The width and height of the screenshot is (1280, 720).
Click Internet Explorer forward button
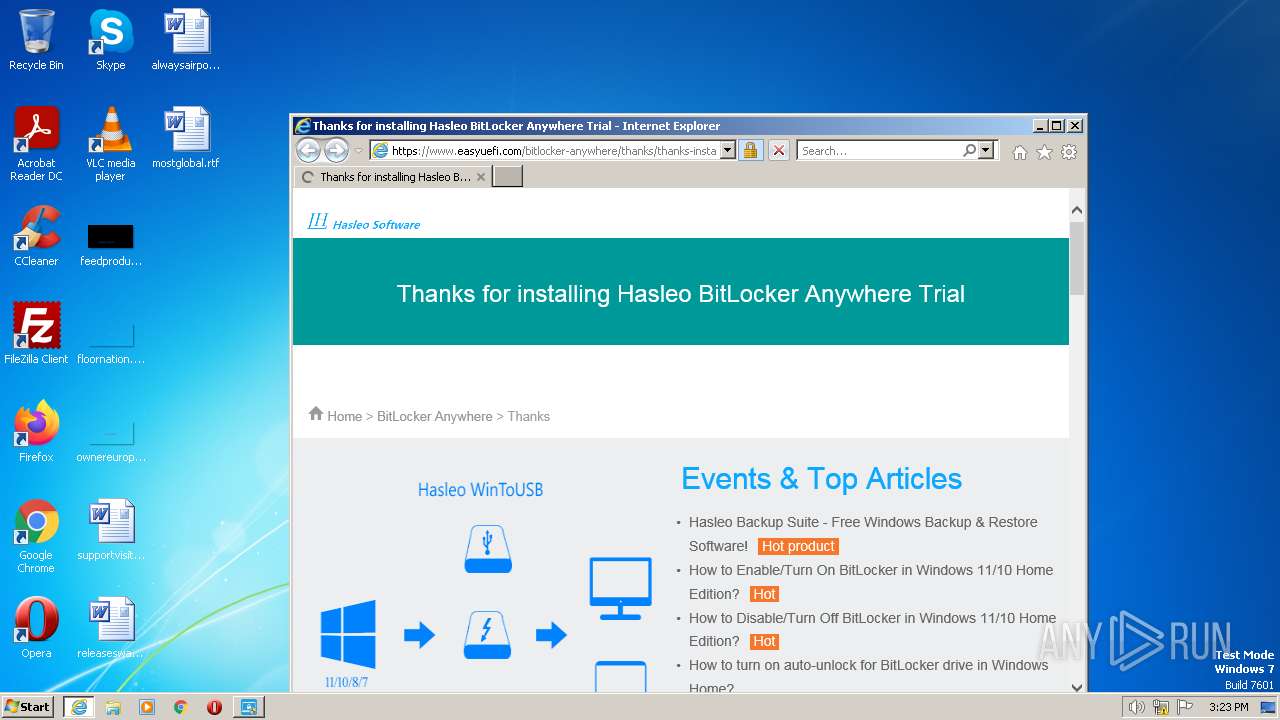click(x=336, y=151)
